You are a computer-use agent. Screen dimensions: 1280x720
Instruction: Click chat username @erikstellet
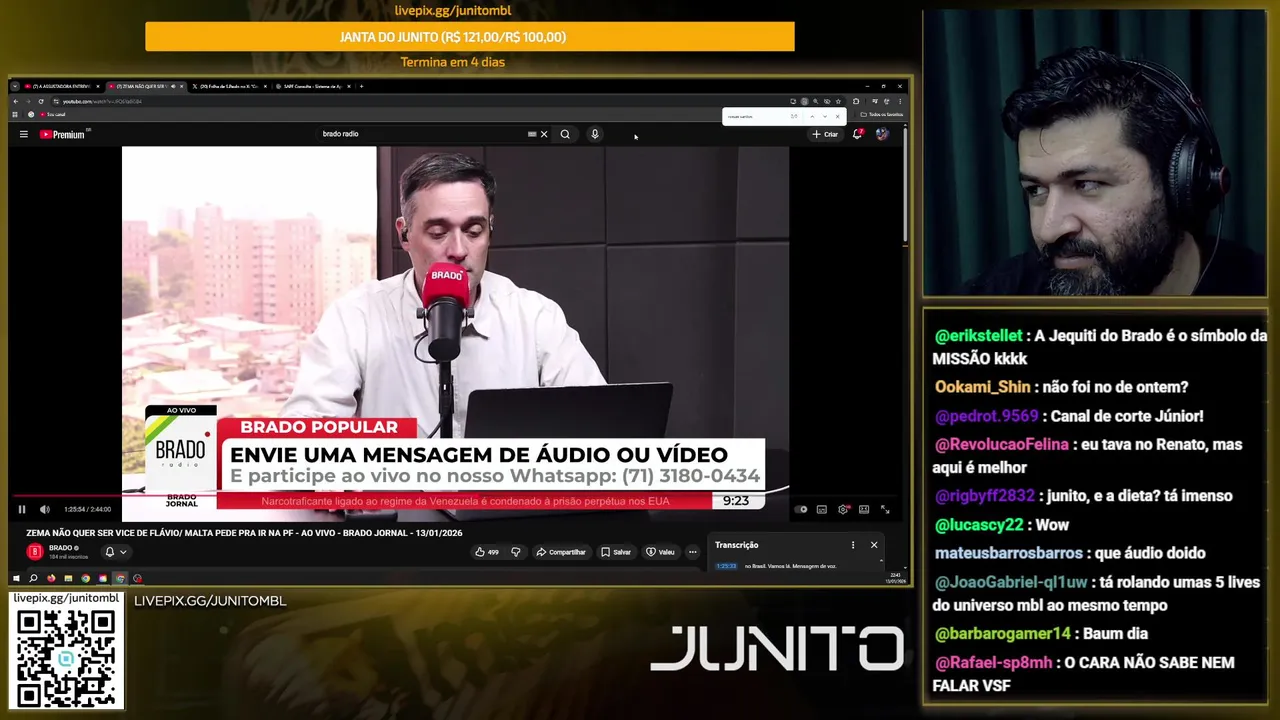pos(978,336)
